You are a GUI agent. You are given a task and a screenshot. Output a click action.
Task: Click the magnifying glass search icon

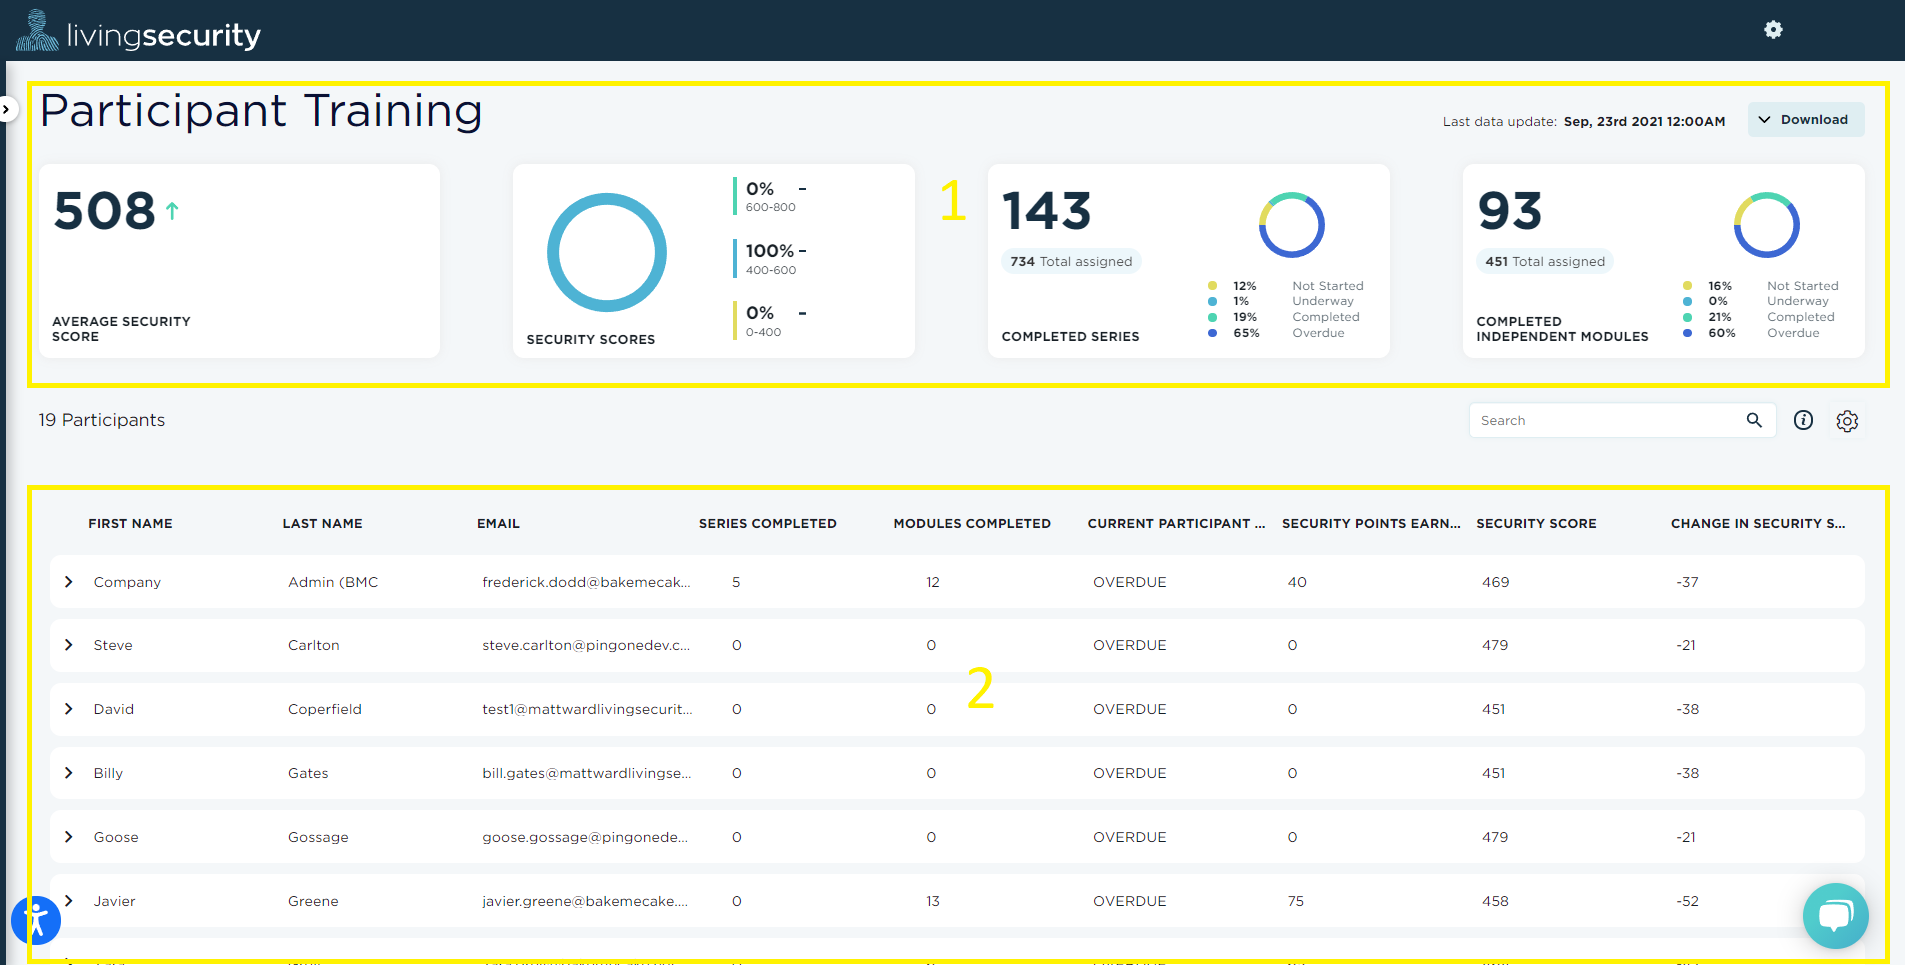click(1754, 420)
